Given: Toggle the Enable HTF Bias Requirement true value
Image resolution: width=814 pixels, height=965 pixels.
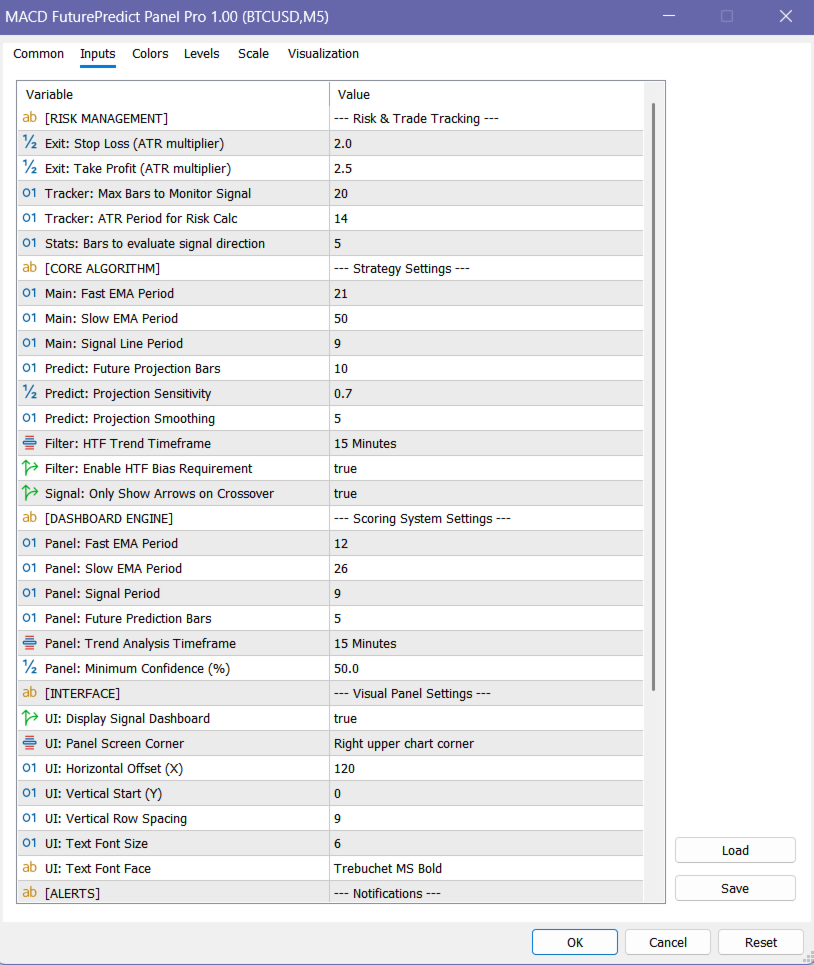Looking at the screenshot, I should pos(346,468).
